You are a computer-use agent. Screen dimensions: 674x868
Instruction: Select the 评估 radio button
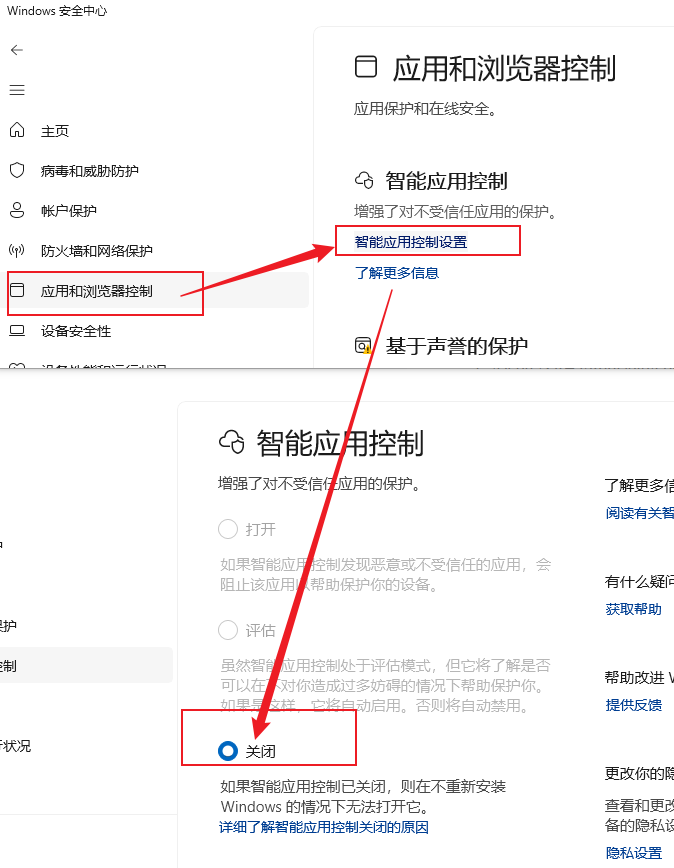(x=228, y=629)
